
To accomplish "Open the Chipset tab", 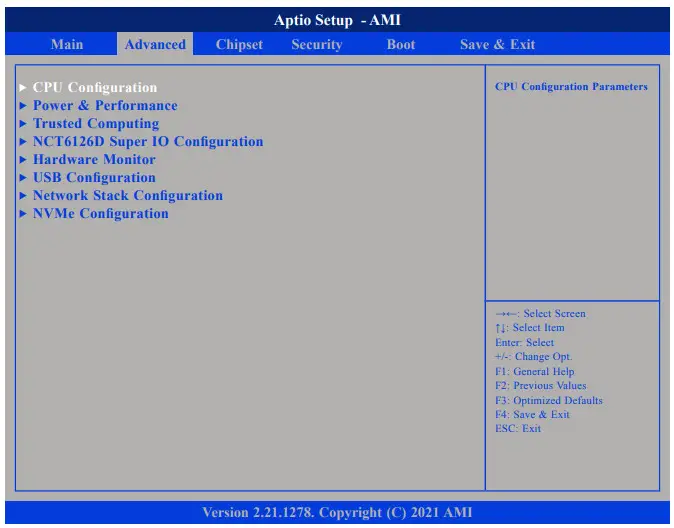I will (239, 44).
